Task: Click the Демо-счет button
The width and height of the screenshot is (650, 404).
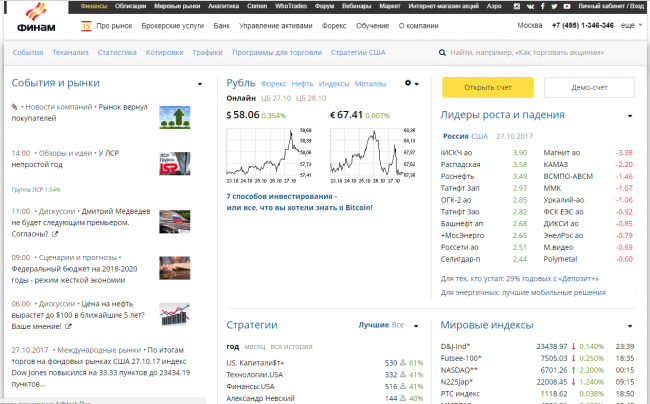Action: click(x=588, y=88)
